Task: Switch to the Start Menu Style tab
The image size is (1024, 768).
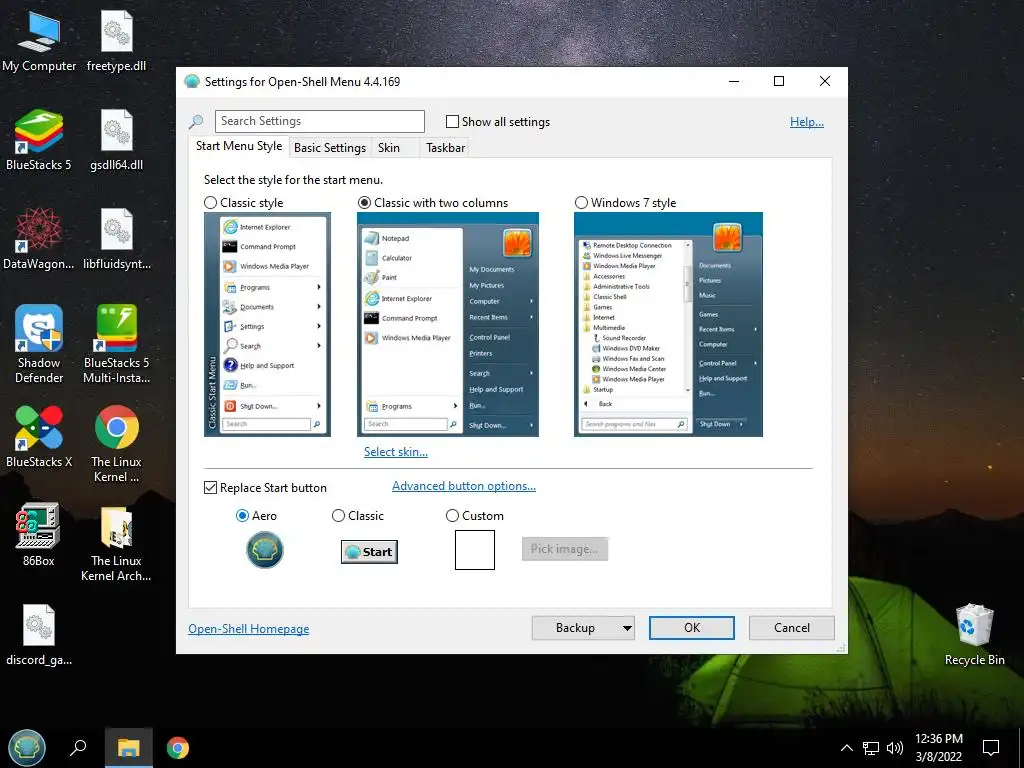Action: tap(239, 146)
